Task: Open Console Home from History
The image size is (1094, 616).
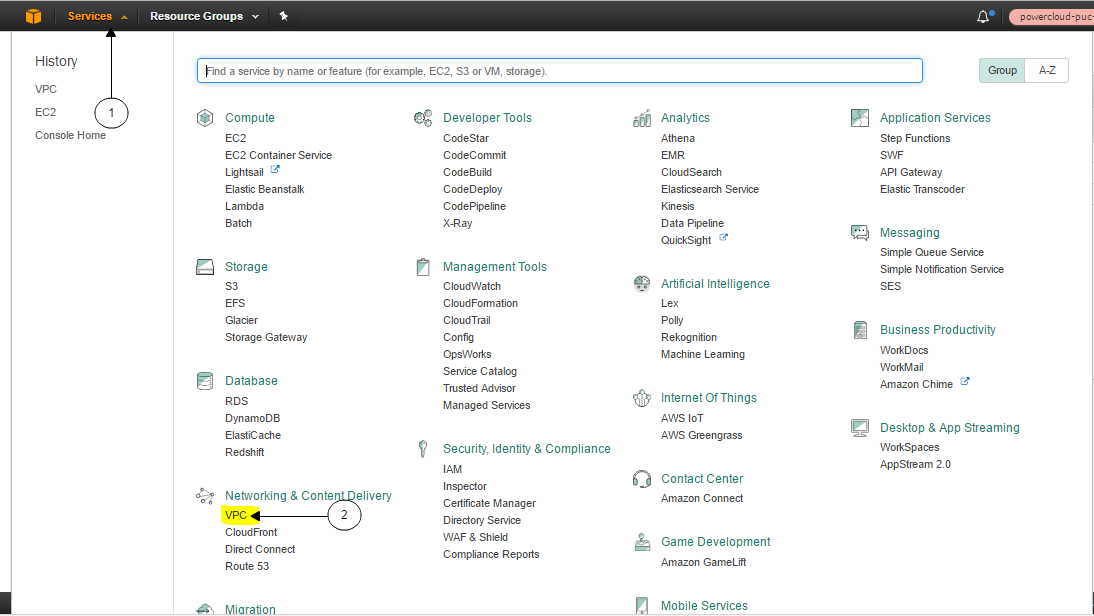Action: pyautogui.click(x=70, y=135)
